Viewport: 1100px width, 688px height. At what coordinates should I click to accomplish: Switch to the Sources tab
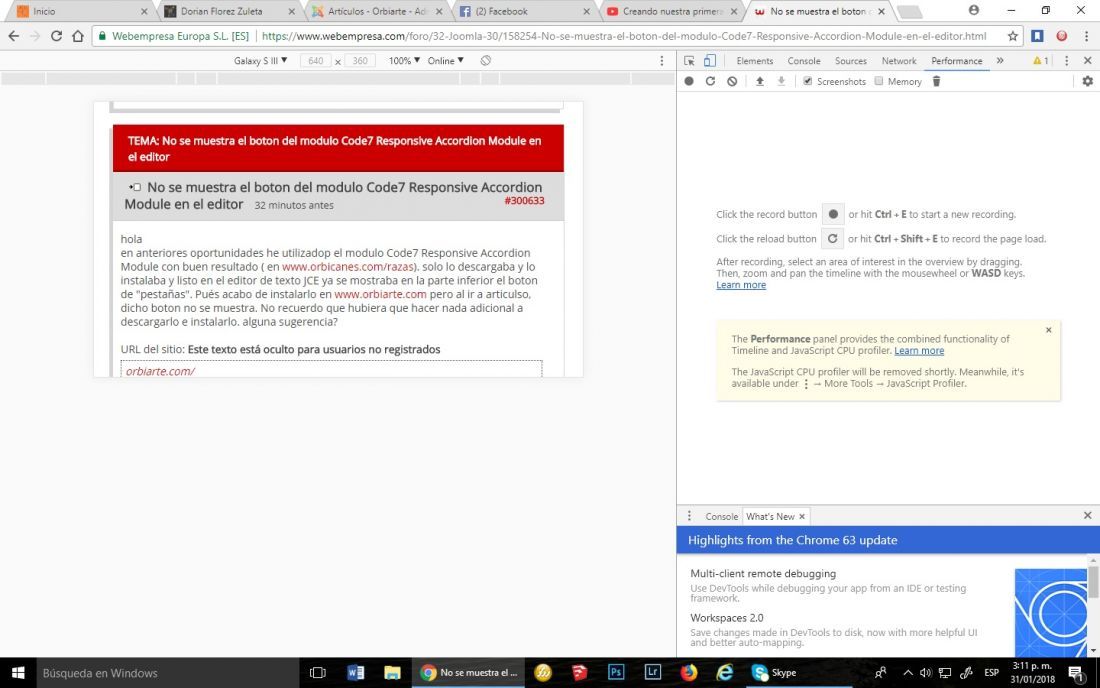coord(851,61)
